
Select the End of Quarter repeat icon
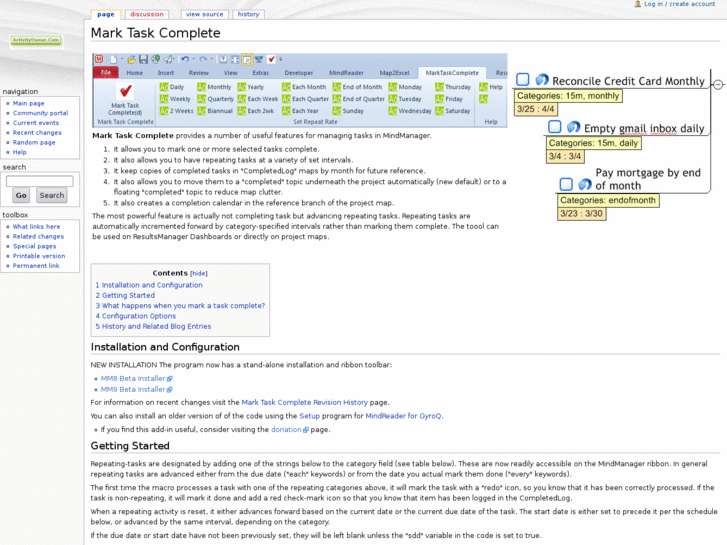[337, 99]
